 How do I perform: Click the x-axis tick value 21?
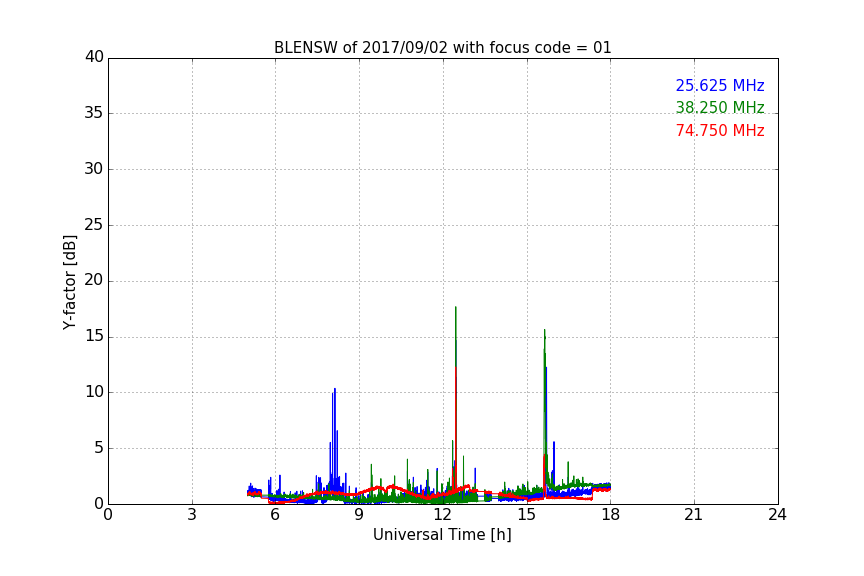(694, 515)
